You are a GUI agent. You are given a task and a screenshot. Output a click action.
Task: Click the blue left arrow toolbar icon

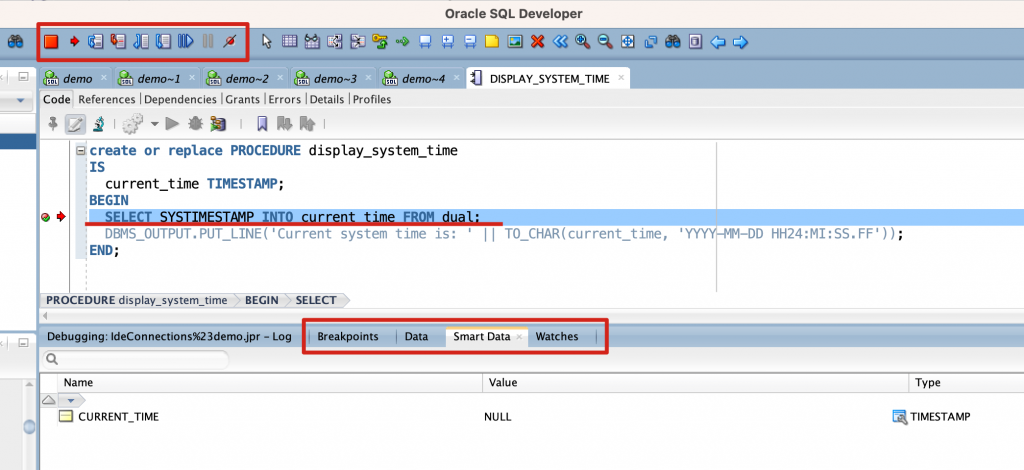(x=718, y=42)
